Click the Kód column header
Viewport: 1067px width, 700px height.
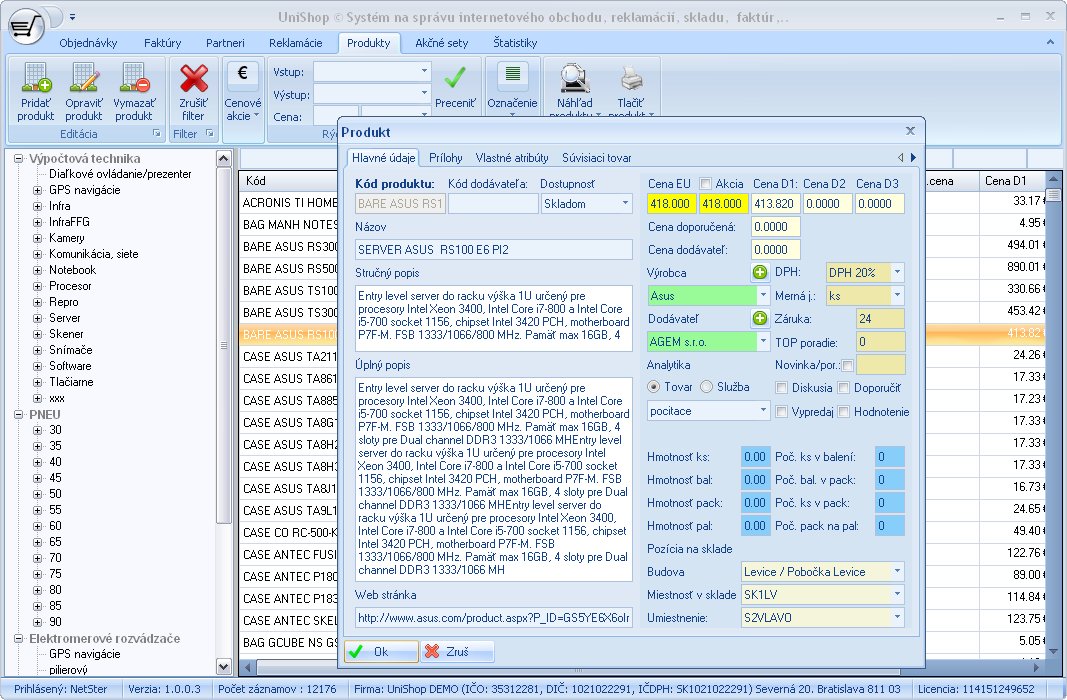pos(289,181)
